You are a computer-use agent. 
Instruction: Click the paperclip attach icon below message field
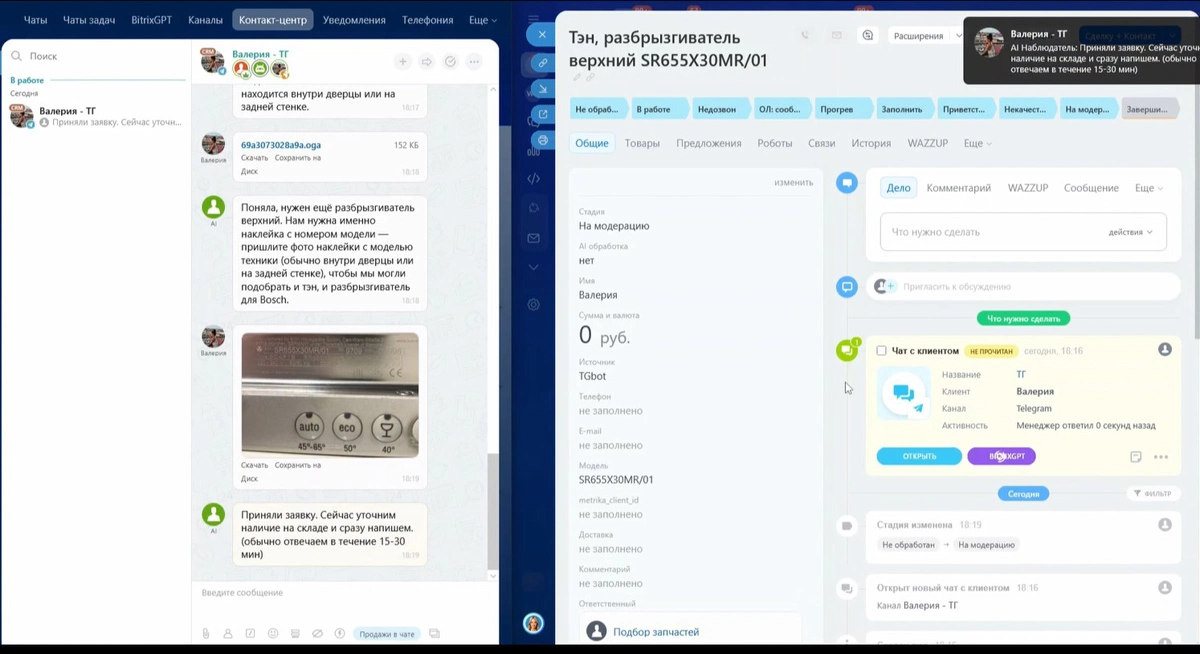(206, 633)
